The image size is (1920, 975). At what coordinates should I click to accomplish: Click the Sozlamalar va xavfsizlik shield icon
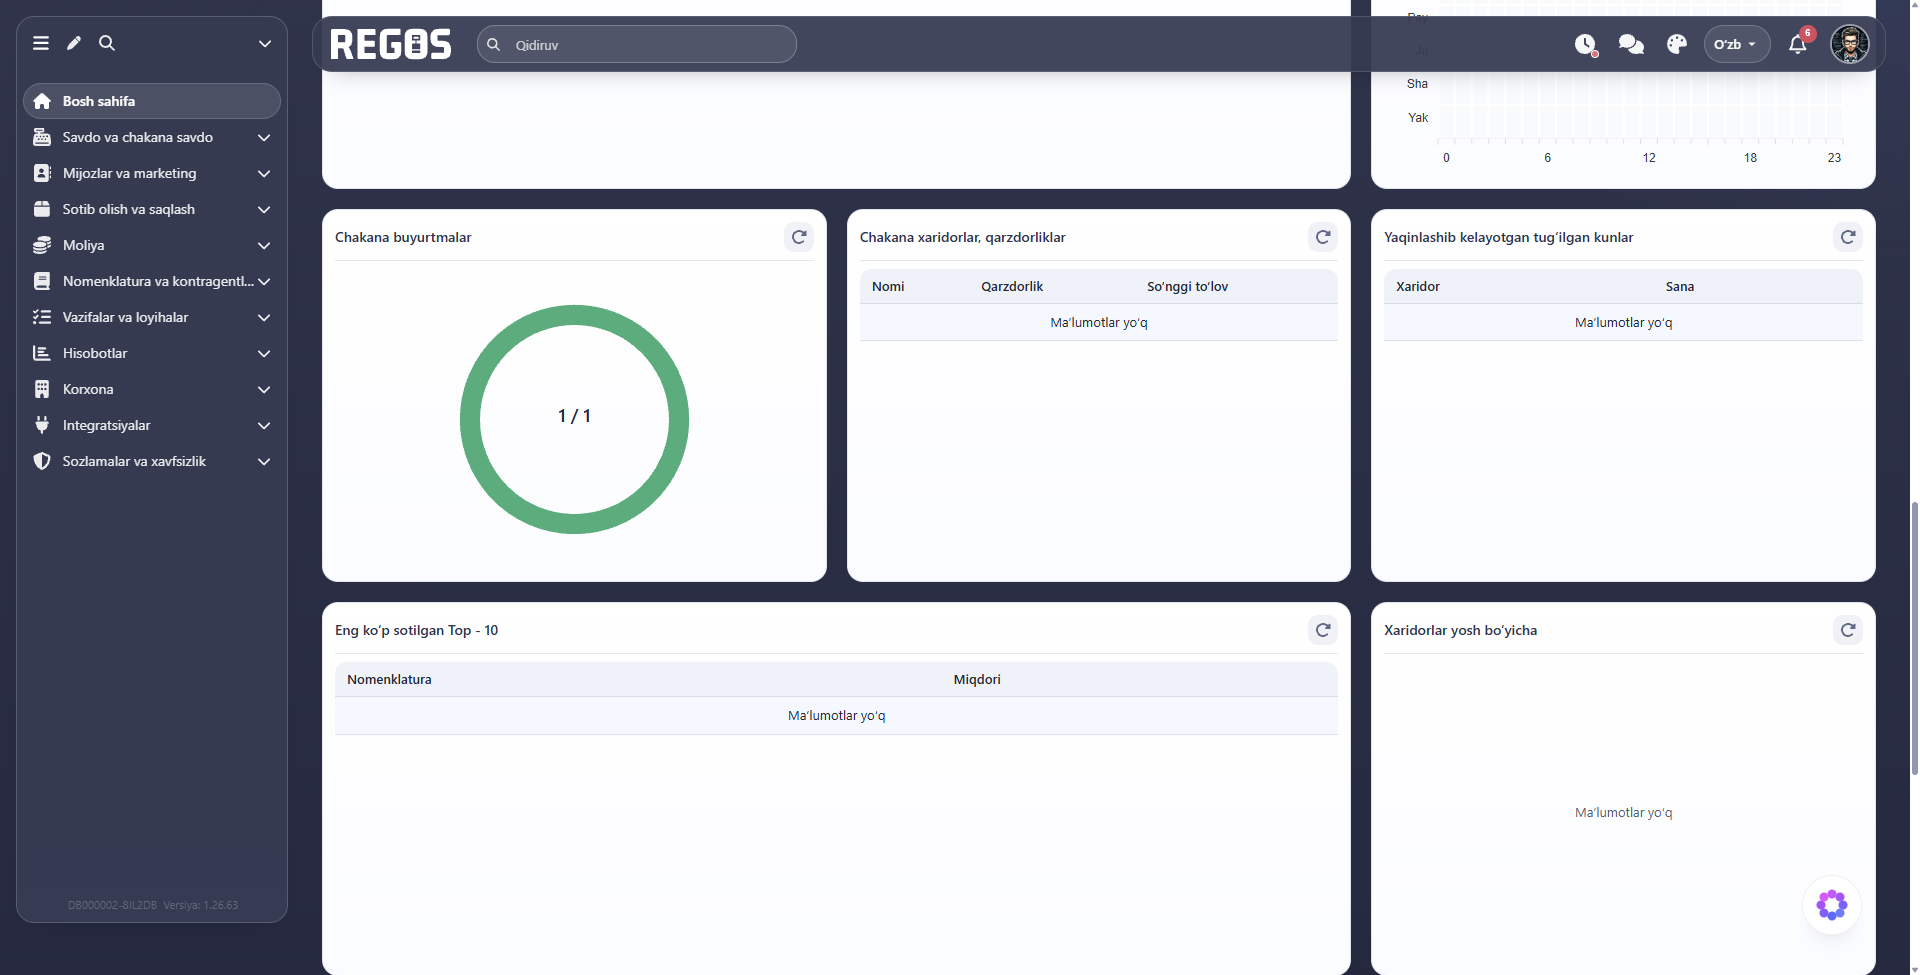(42, 461)
